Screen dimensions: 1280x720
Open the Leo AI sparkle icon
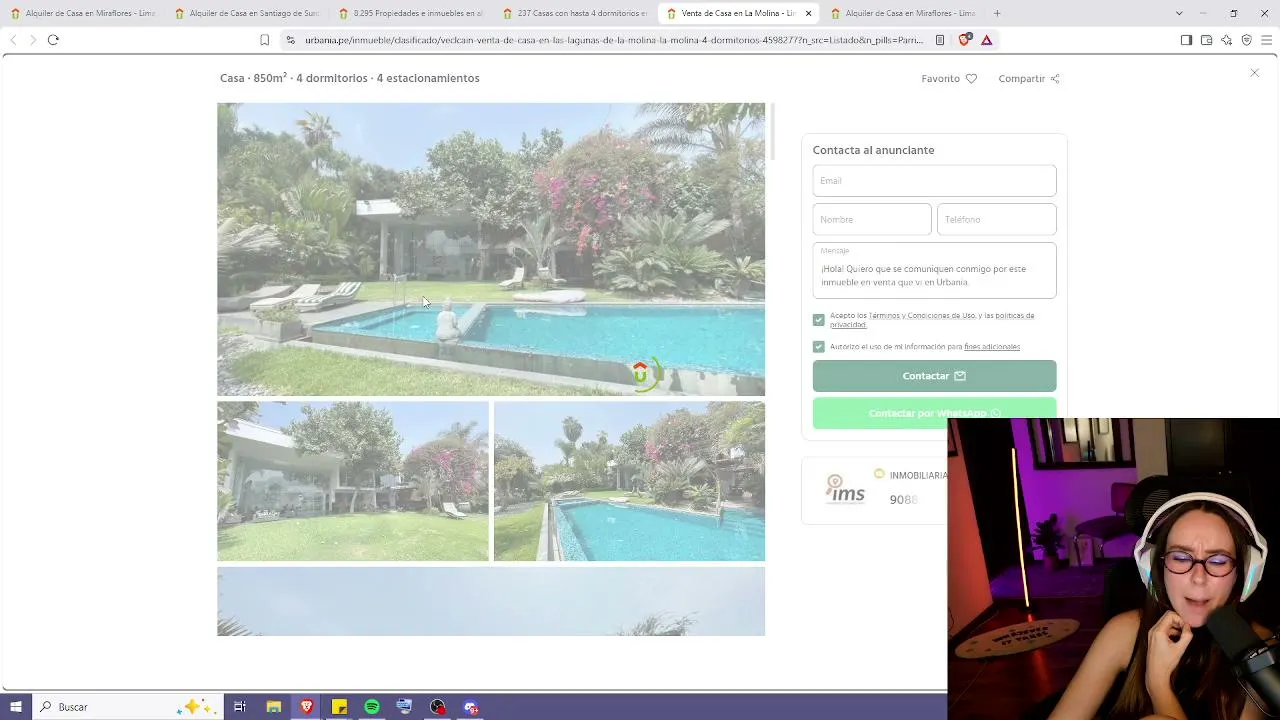coord(1226,40)
